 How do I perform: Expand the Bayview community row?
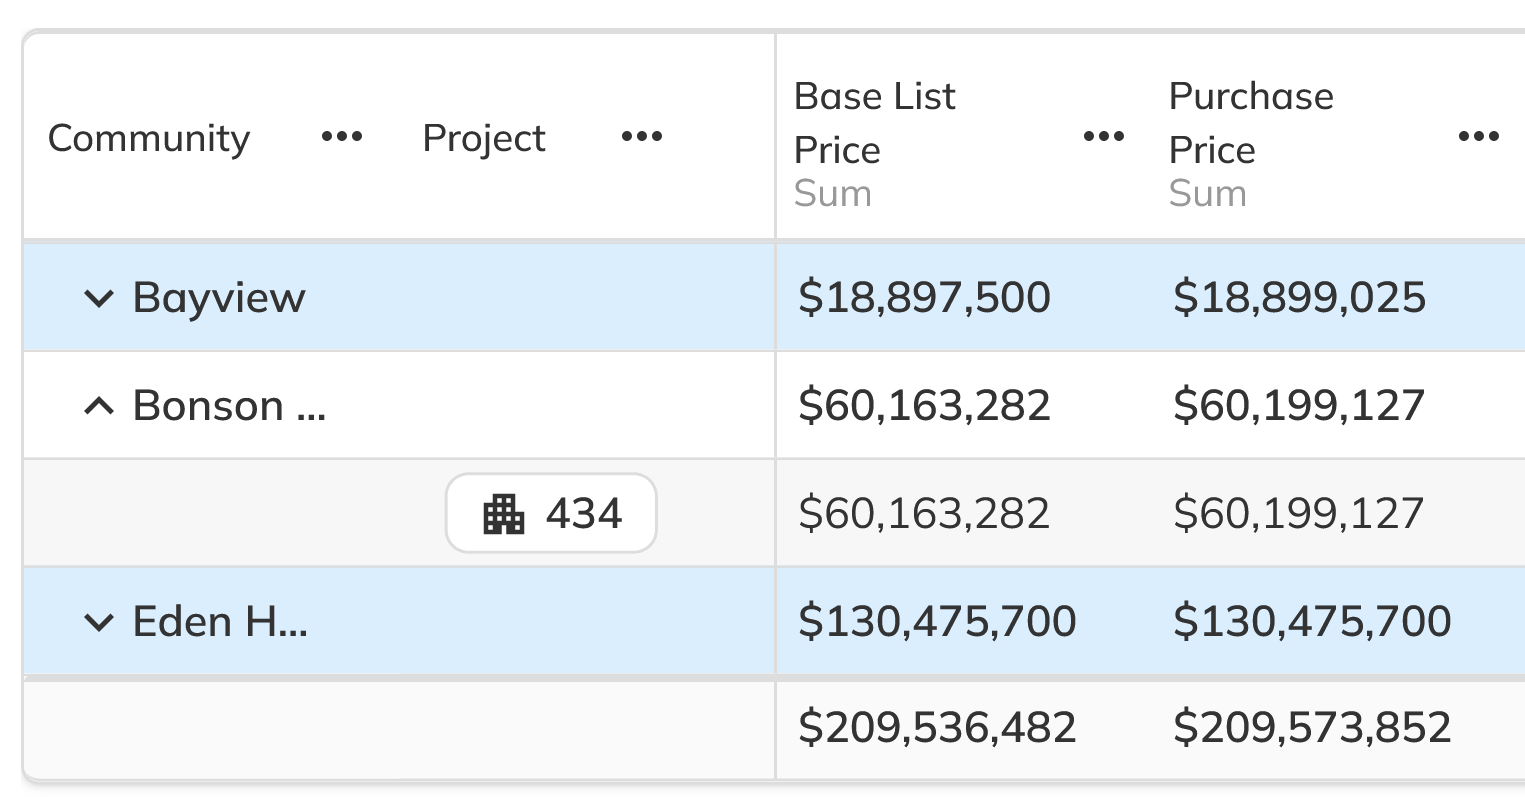coord(98,298)
